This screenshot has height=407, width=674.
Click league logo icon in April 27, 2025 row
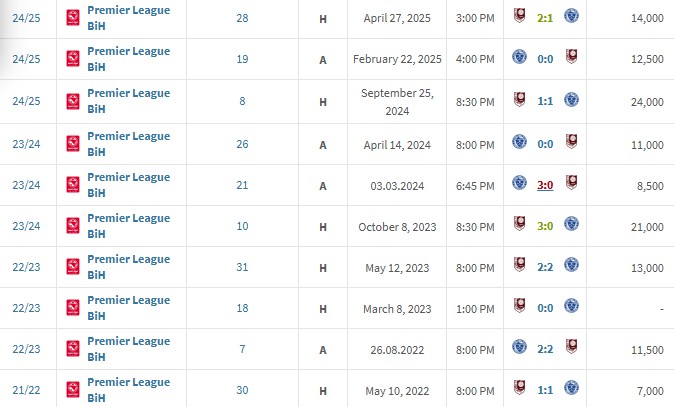click(73, 18)
